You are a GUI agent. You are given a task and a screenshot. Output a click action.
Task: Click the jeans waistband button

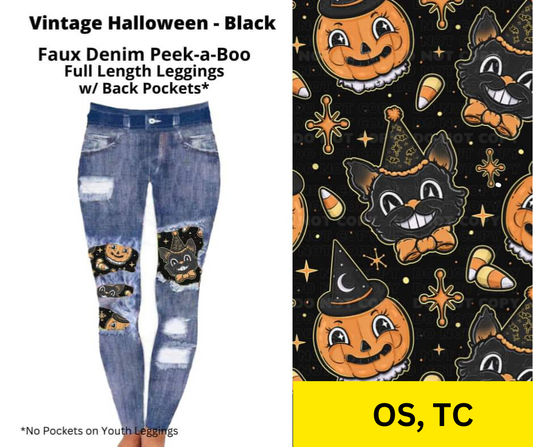coord(152,121)
